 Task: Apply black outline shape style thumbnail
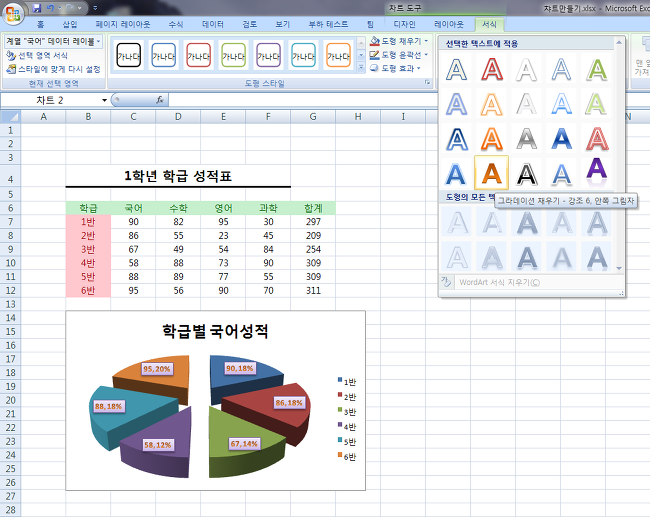(x=129, y=56)
